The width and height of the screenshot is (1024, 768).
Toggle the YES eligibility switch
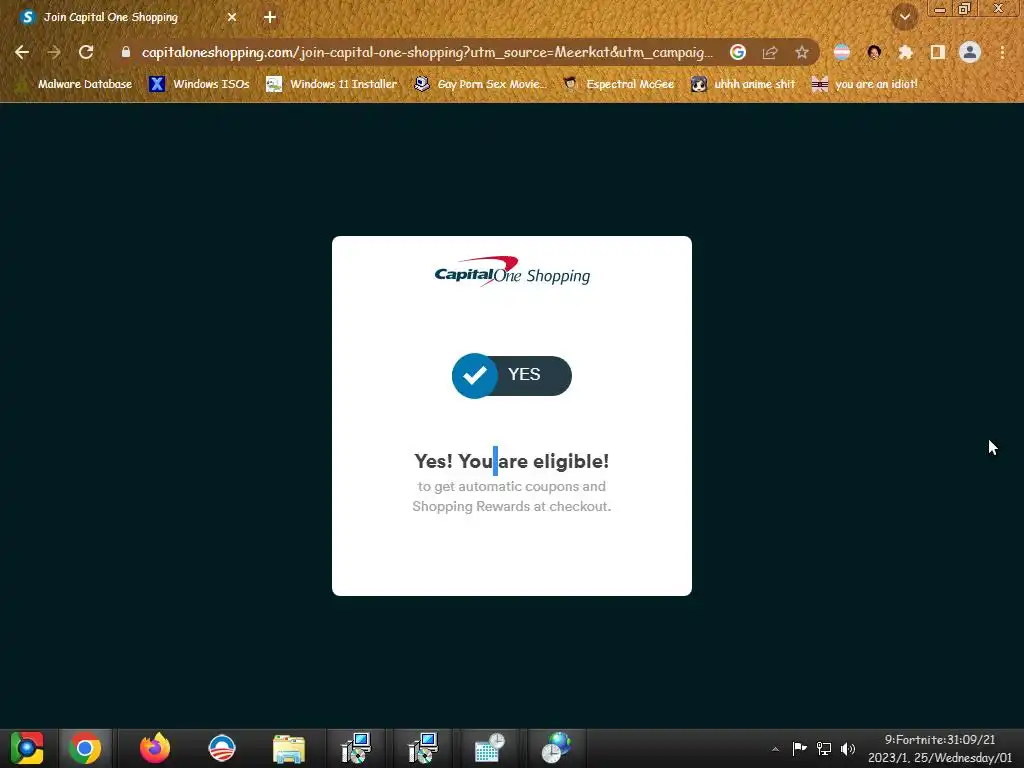[512, 376]
